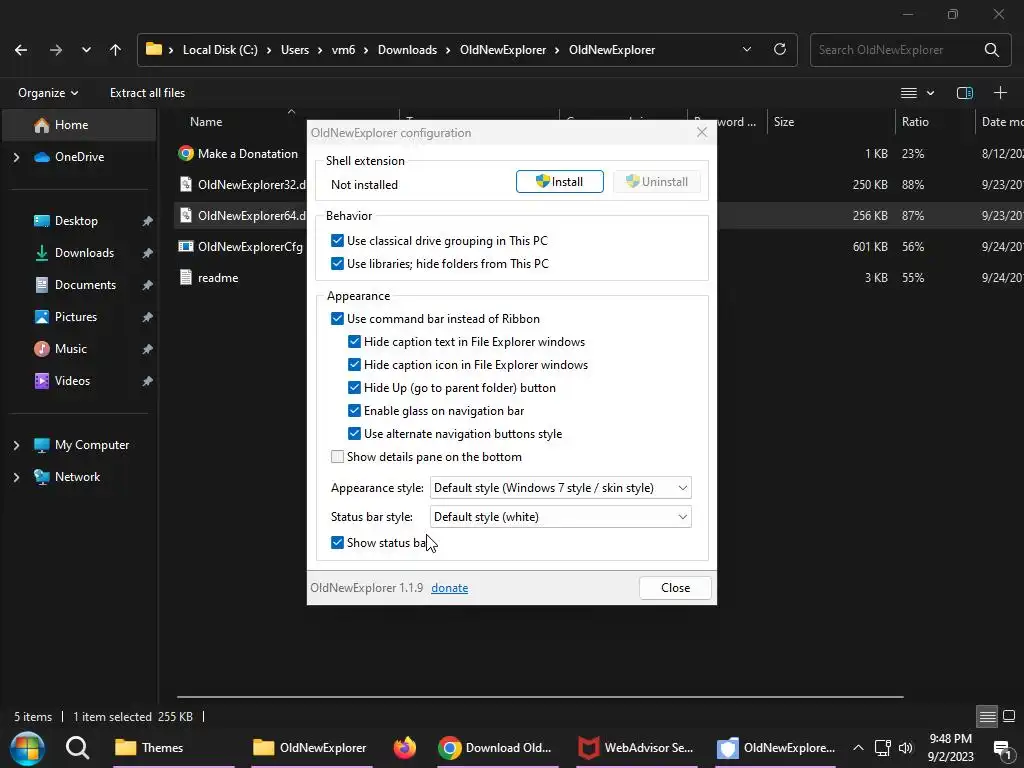This screenshot has width=1024, height=768.
Task: Select My Computer in the sidebar
Action: 91,445
